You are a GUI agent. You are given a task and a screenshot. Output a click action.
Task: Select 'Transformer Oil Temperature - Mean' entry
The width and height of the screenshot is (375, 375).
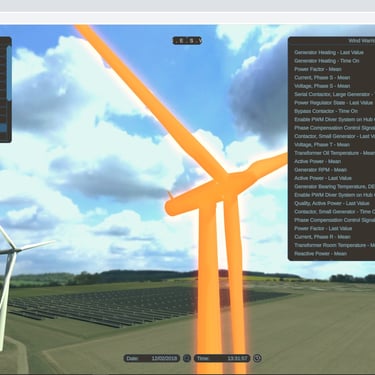click(334, 153)
